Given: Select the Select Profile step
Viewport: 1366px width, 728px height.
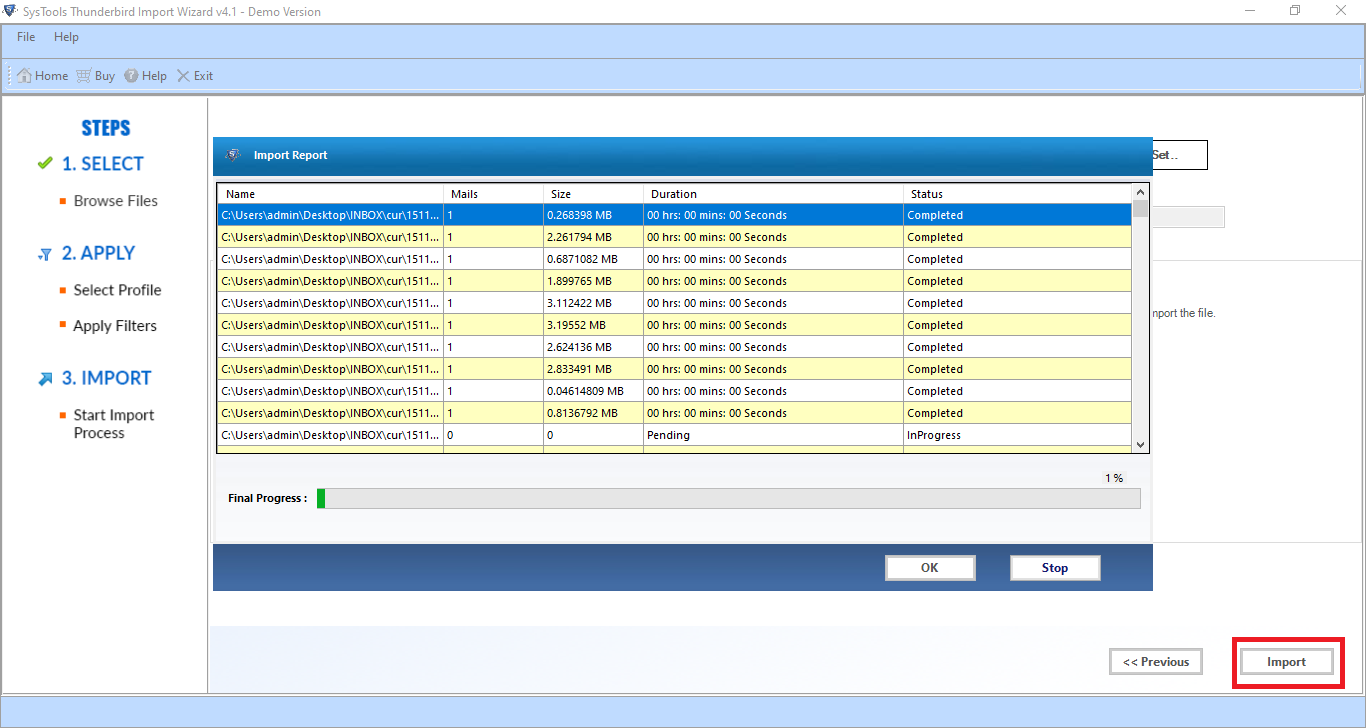Looking at the screenshot, I should click(117, 290).
